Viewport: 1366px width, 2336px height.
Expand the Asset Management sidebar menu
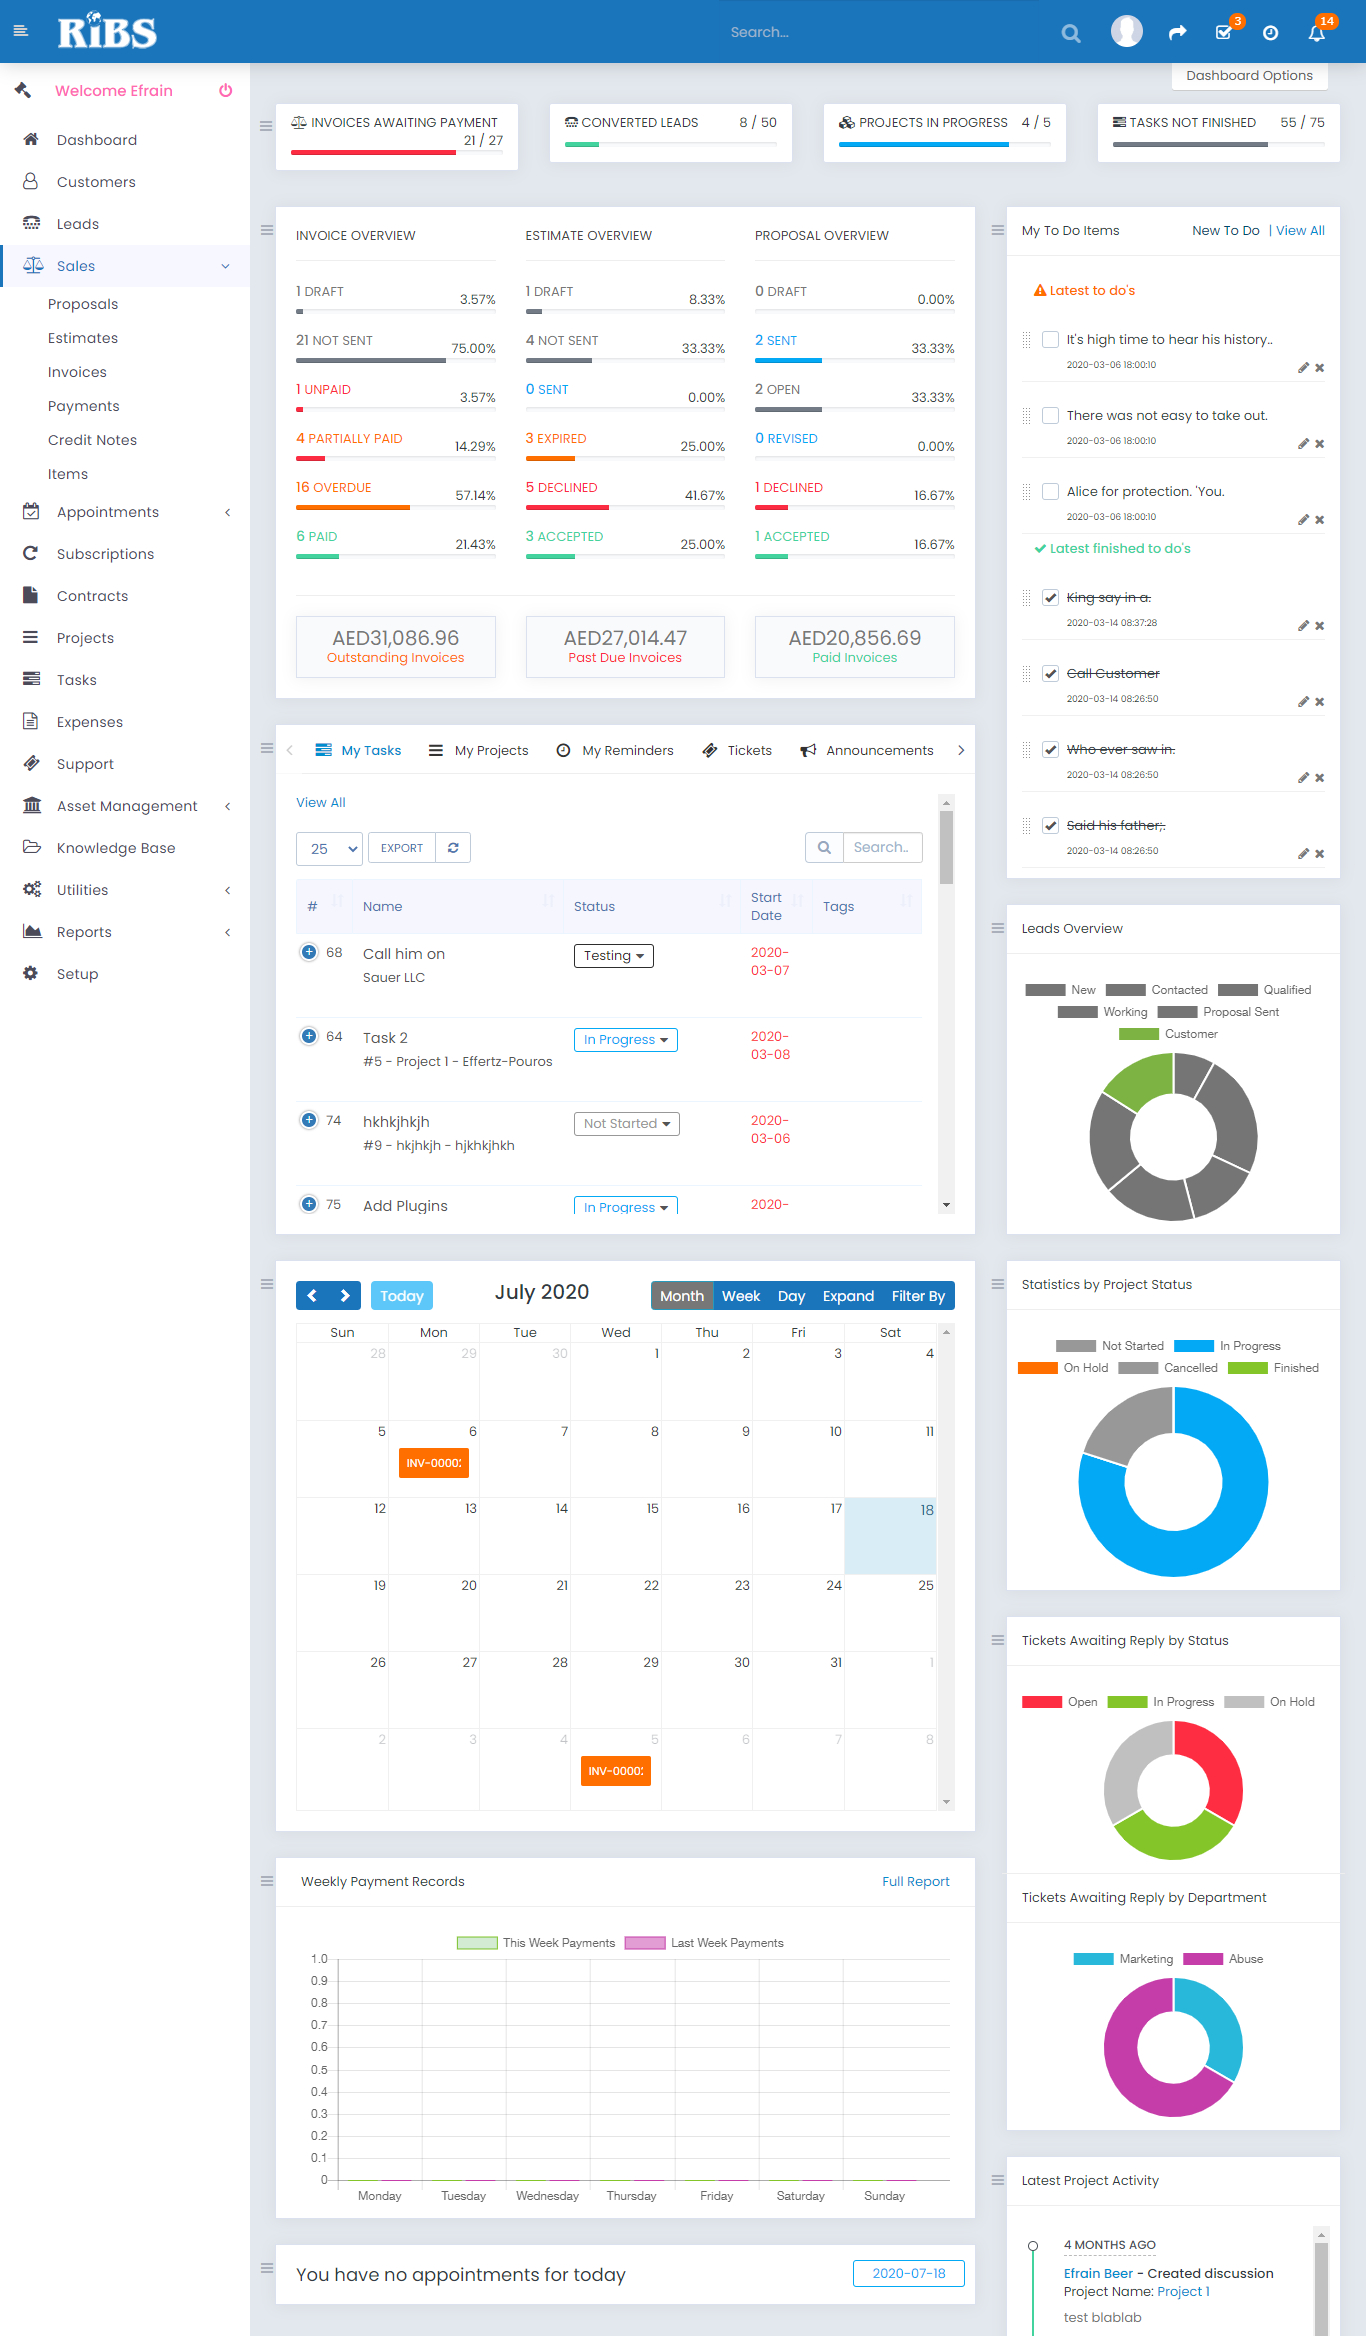[x=127, y=806]
